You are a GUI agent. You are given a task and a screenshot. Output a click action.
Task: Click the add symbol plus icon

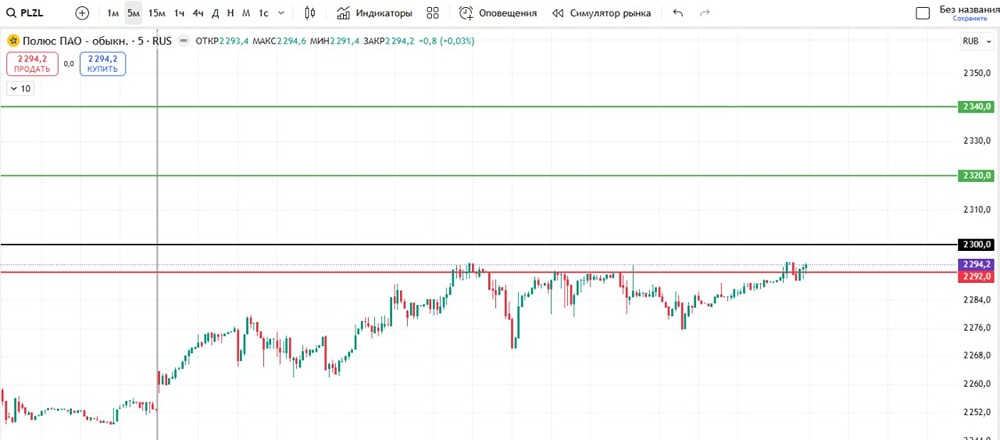click(x=82, y=13)
